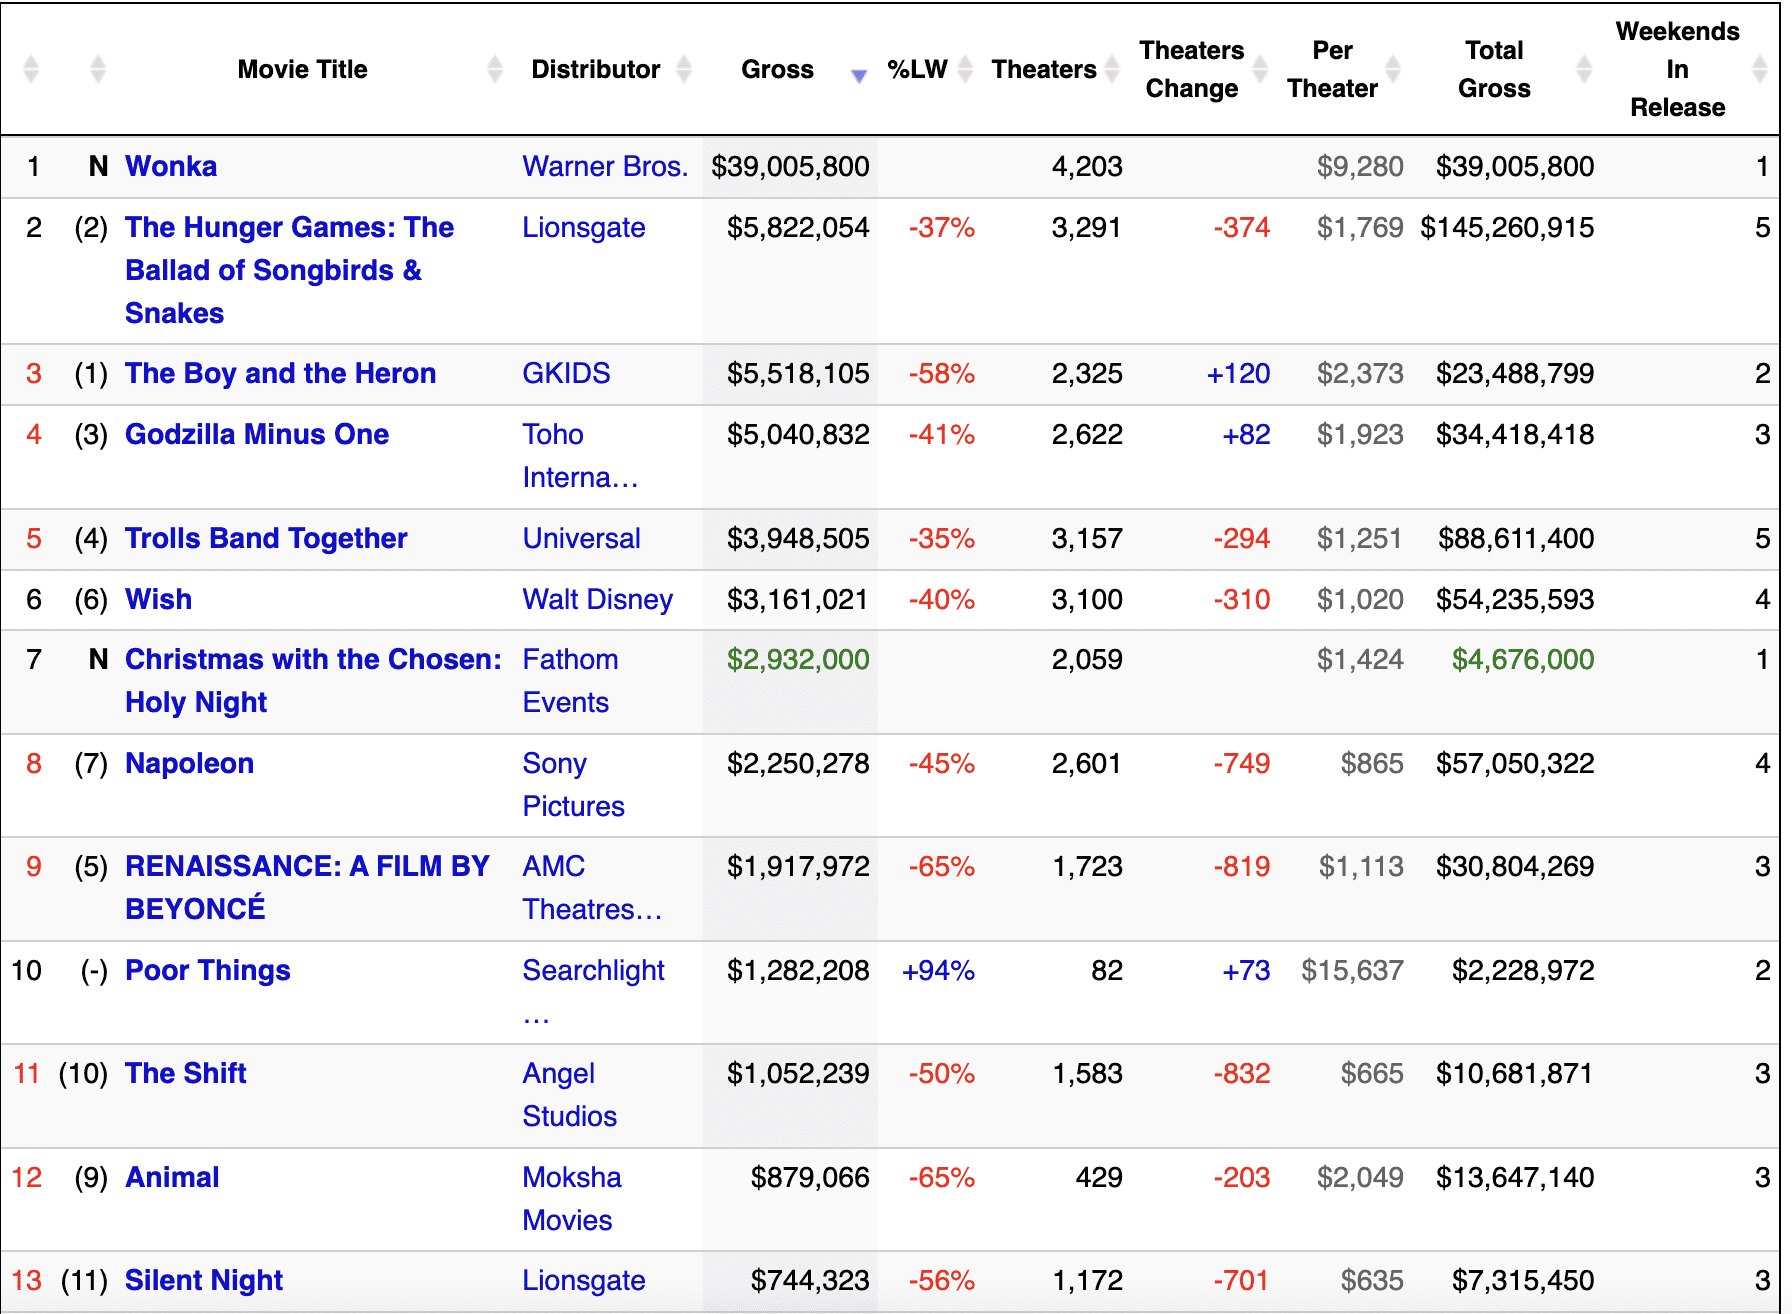Select Napoleon total gross $57,050,322
The image size is (1792, 1314).
1515,763
